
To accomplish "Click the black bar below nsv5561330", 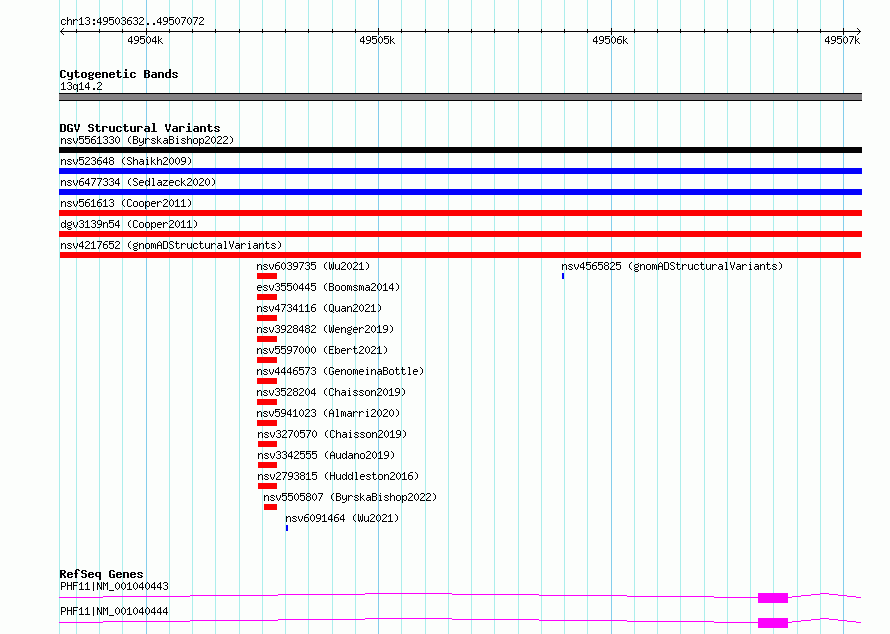I will click(460, 150).
